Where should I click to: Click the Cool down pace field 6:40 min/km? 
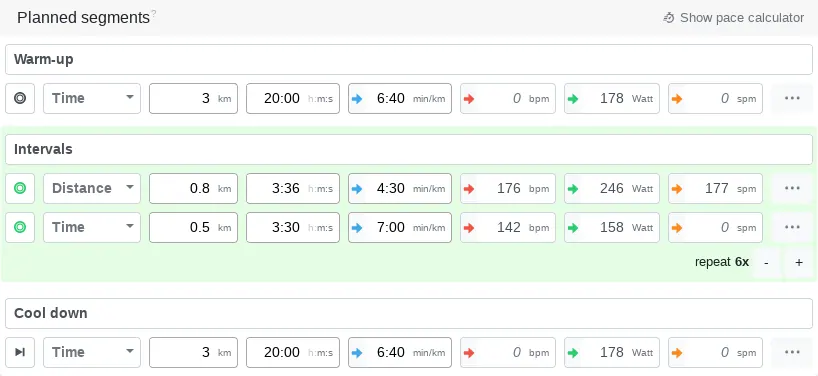(x=400, y=353)
